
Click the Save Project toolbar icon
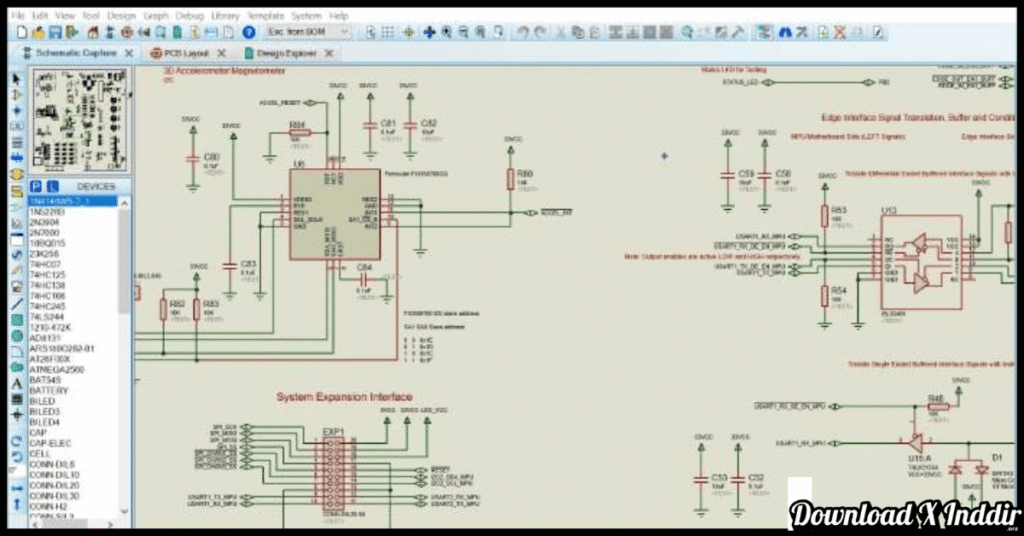pos(57,32)
